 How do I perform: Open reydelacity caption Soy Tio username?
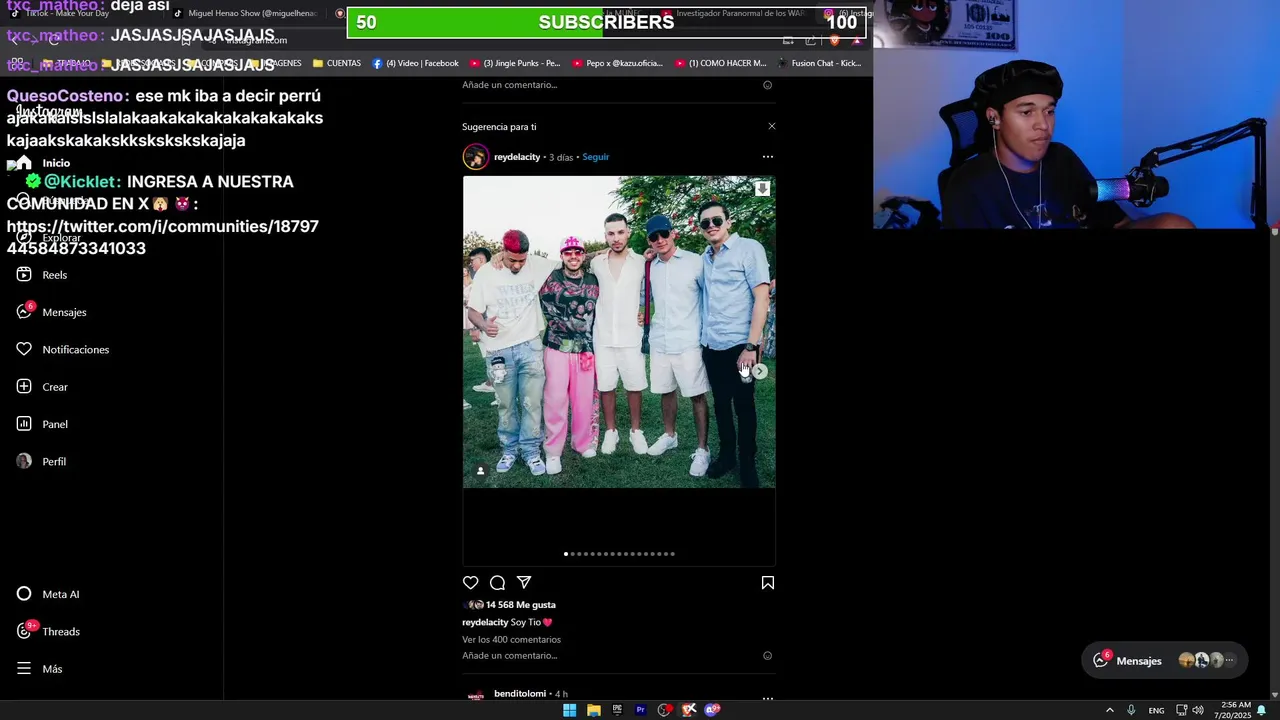tap(485, 622)
